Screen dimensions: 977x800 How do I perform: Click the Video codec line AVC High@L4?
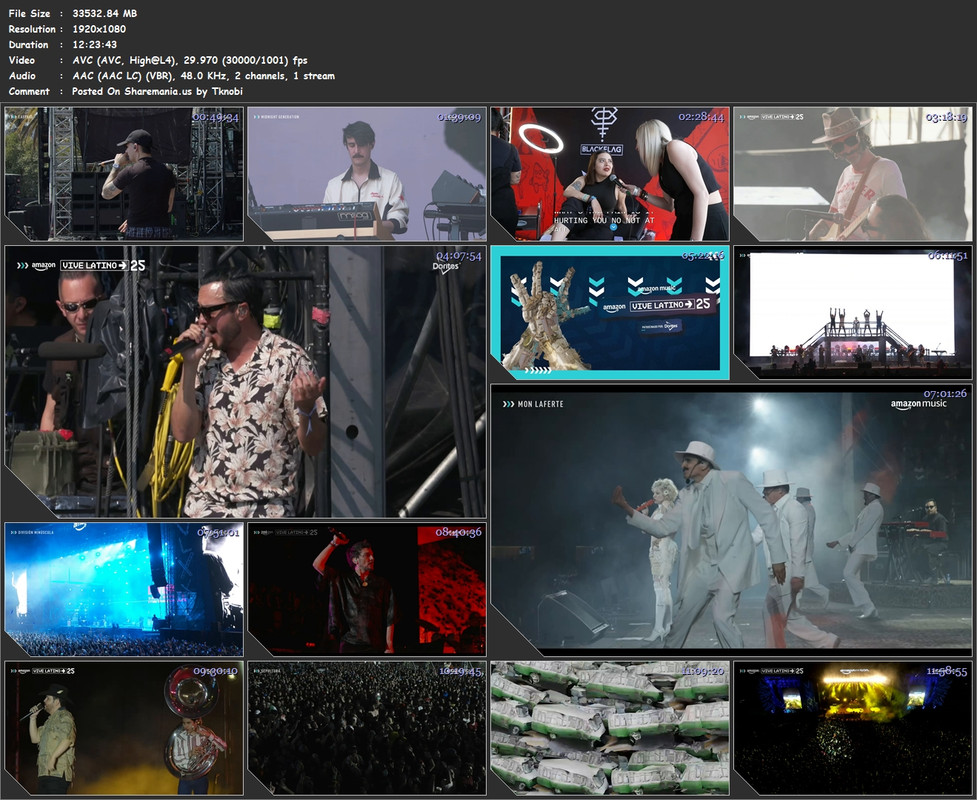[x=190, y=60]
